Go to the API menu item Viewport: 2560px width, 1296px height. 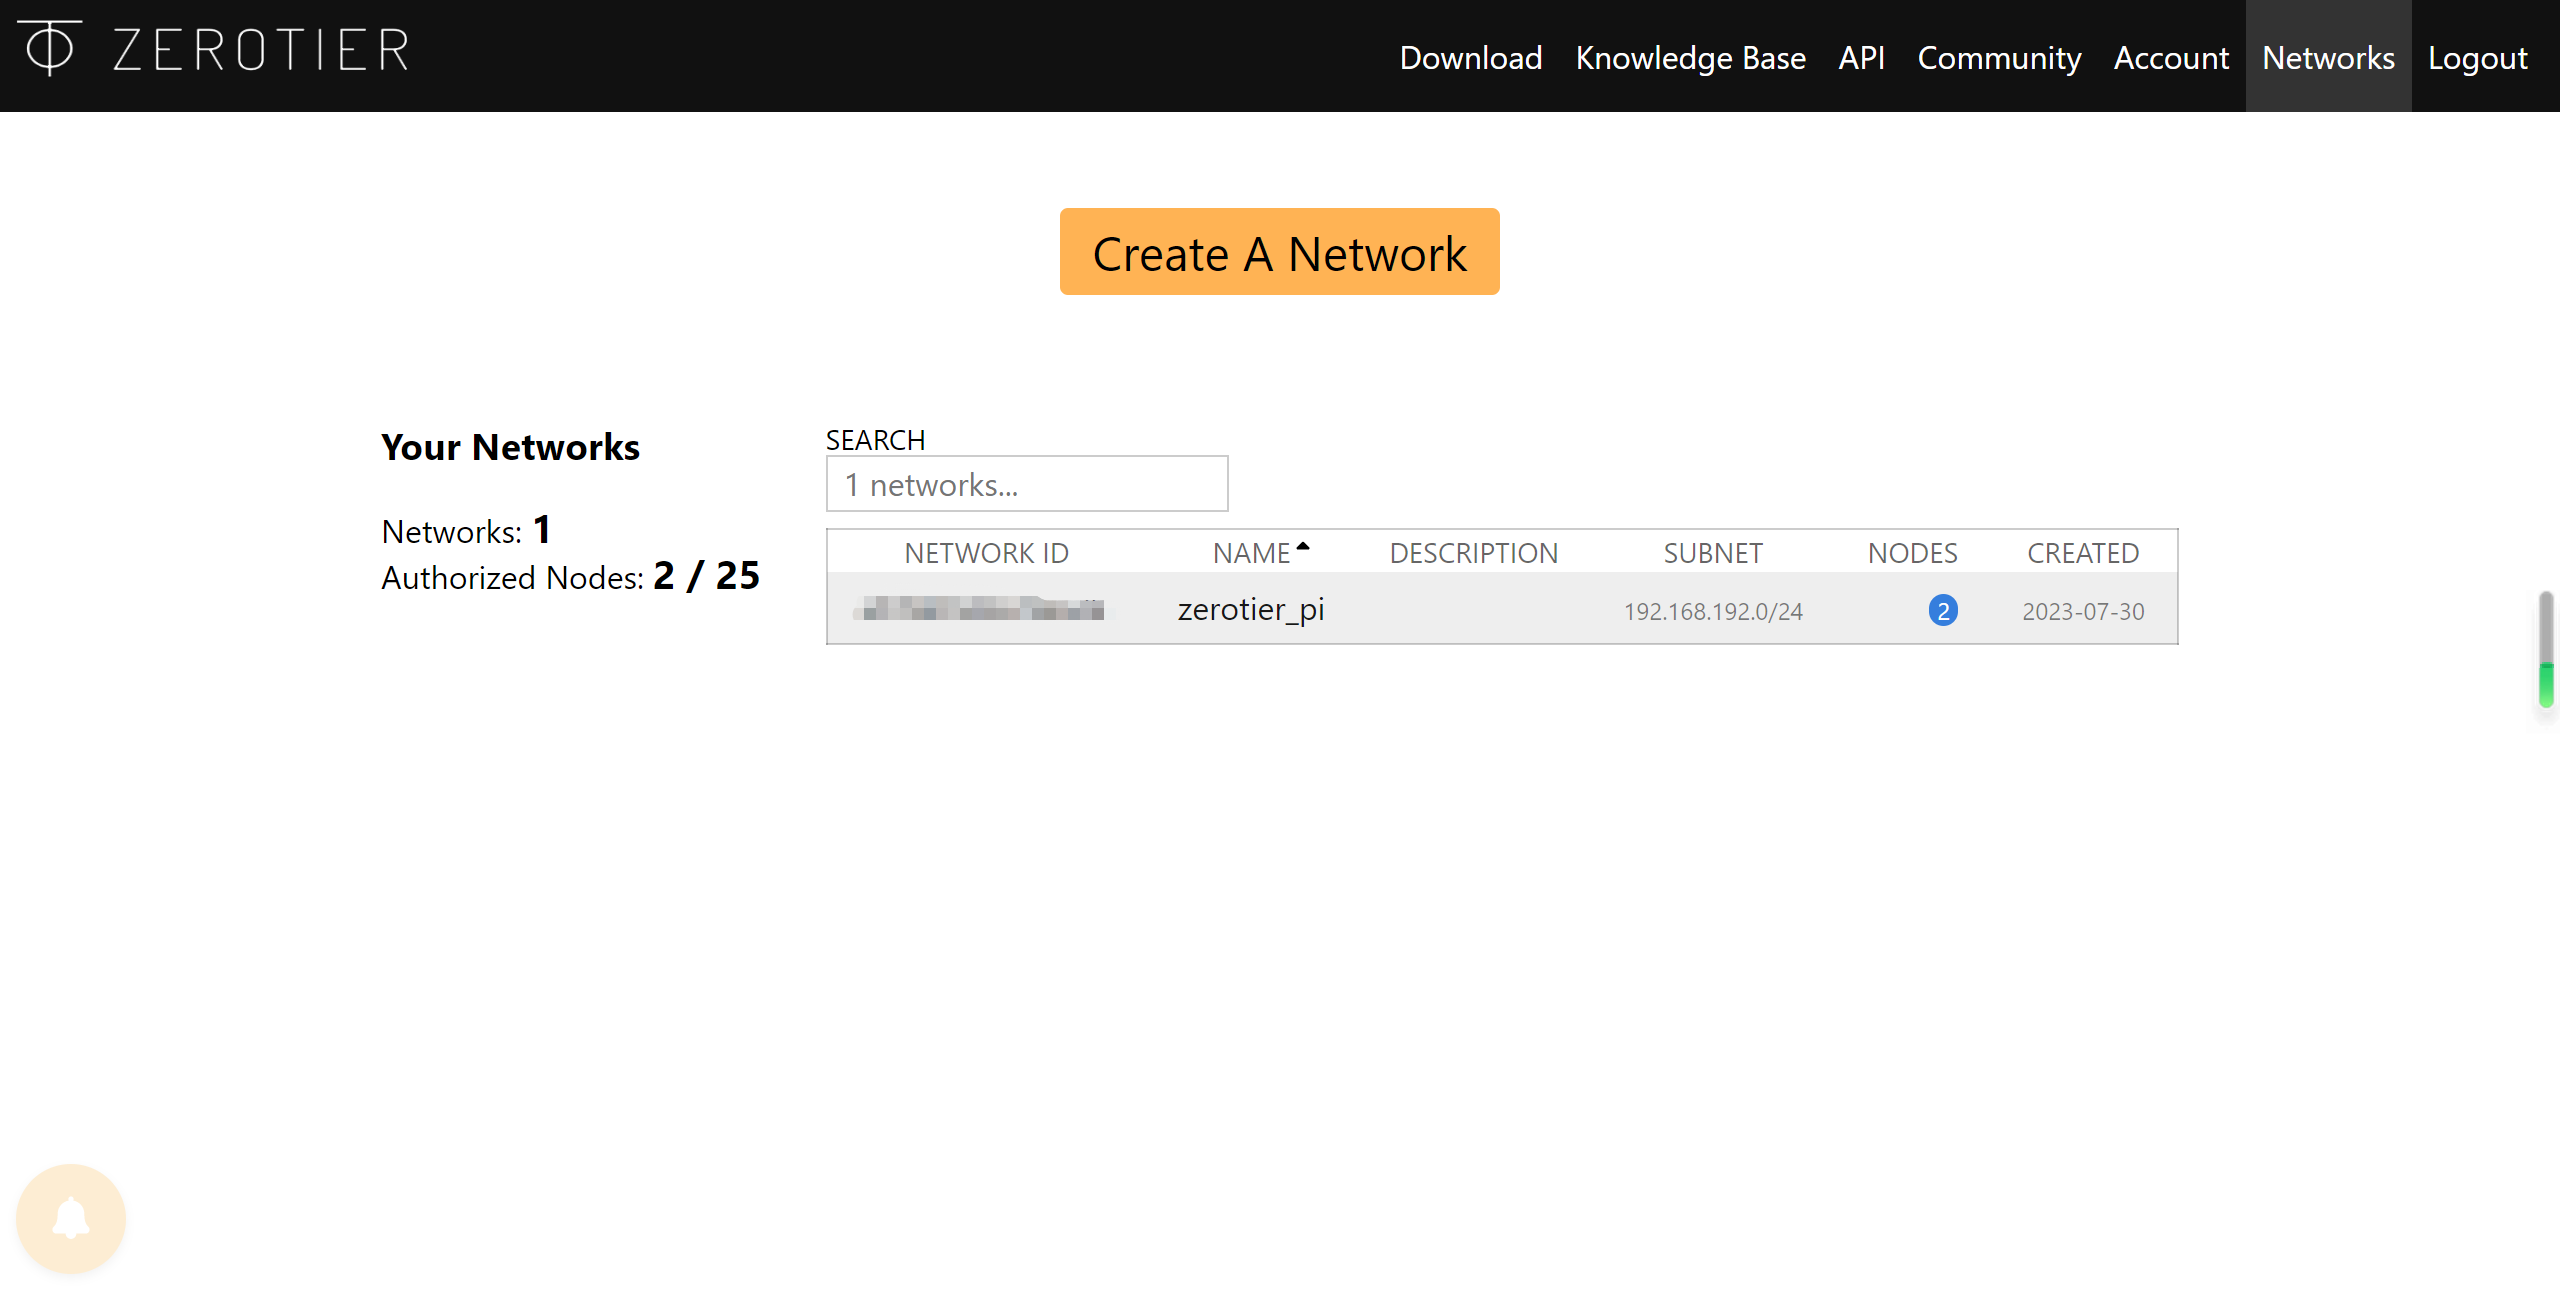tap(1861, 58)
